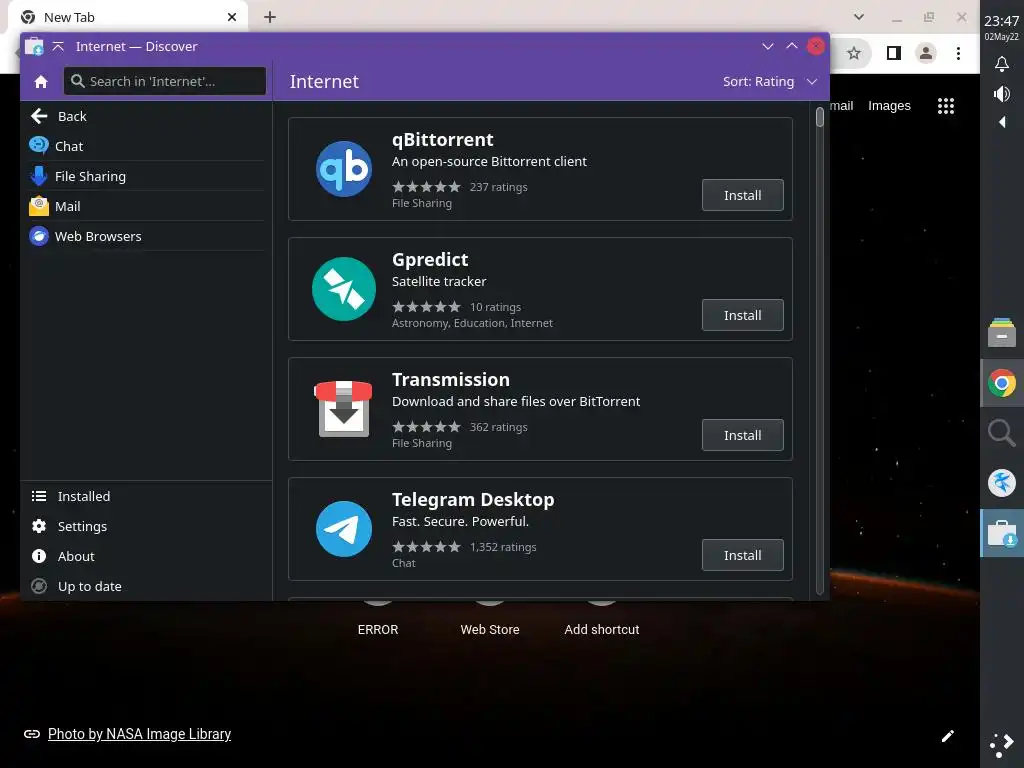Click the Mail envelope icon
This screenshot has width=1024, height=768.
pos(39,206)
